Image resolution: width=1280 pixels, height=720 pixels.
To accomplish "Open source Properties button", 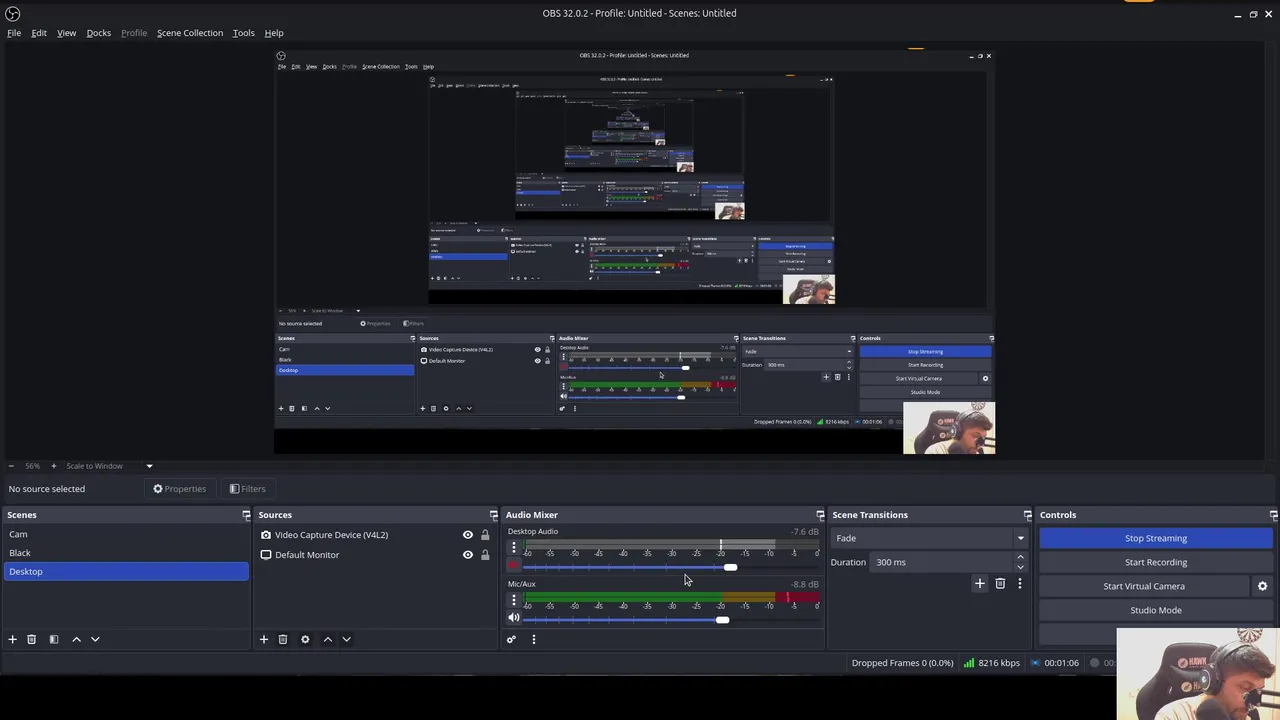I will pyautogui.click(x=180, y=489).
